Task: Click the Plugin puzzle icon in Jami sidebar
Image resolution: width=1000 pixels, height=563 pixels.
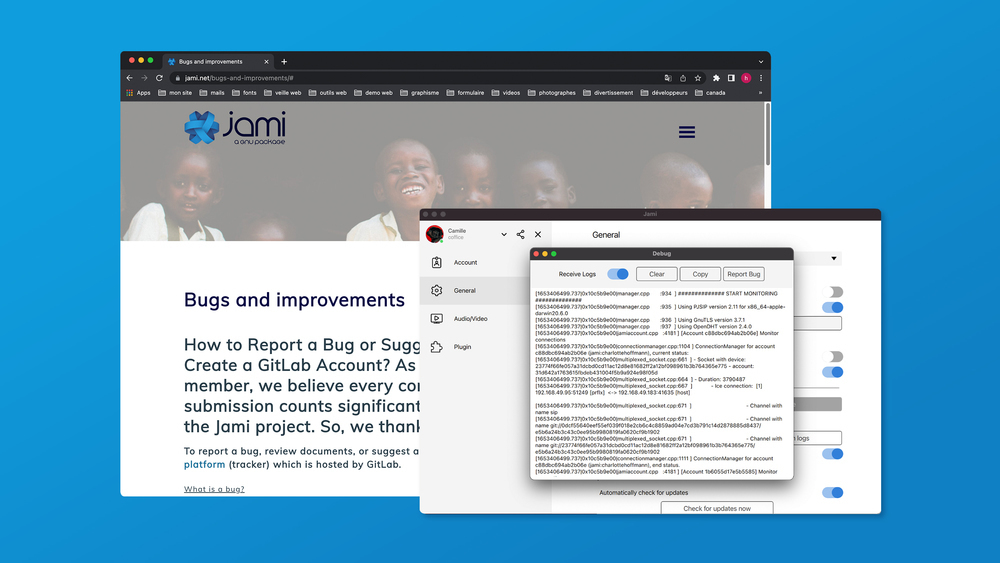Action: coord(436,347)
